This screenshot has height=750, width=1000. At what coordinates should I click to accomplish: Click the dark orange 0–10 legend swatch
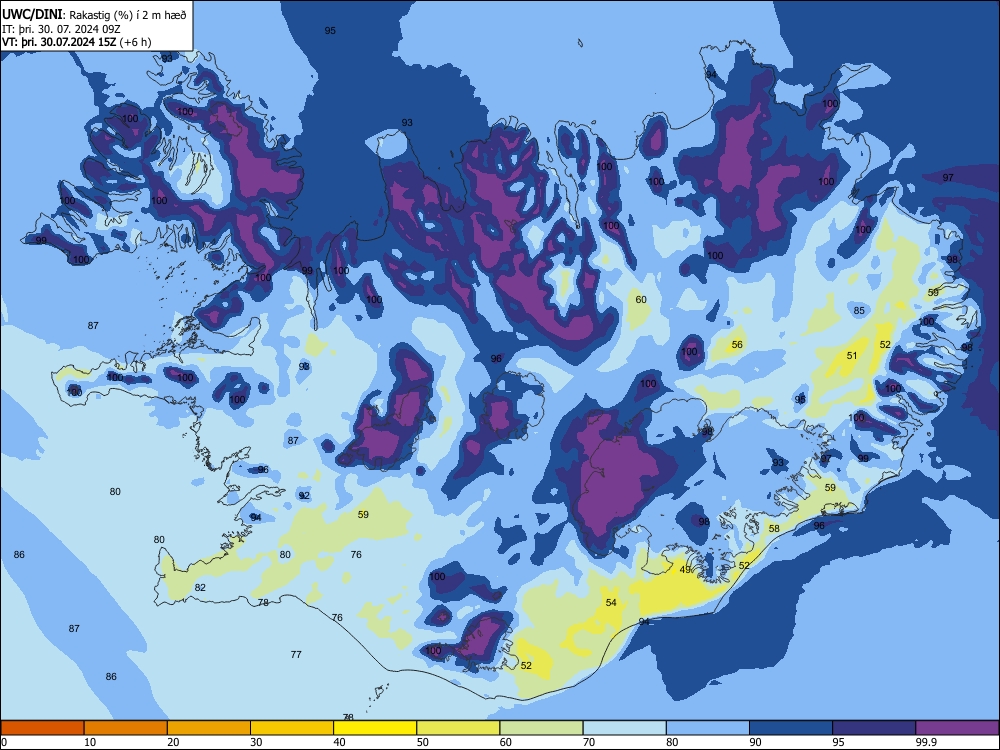42,728
